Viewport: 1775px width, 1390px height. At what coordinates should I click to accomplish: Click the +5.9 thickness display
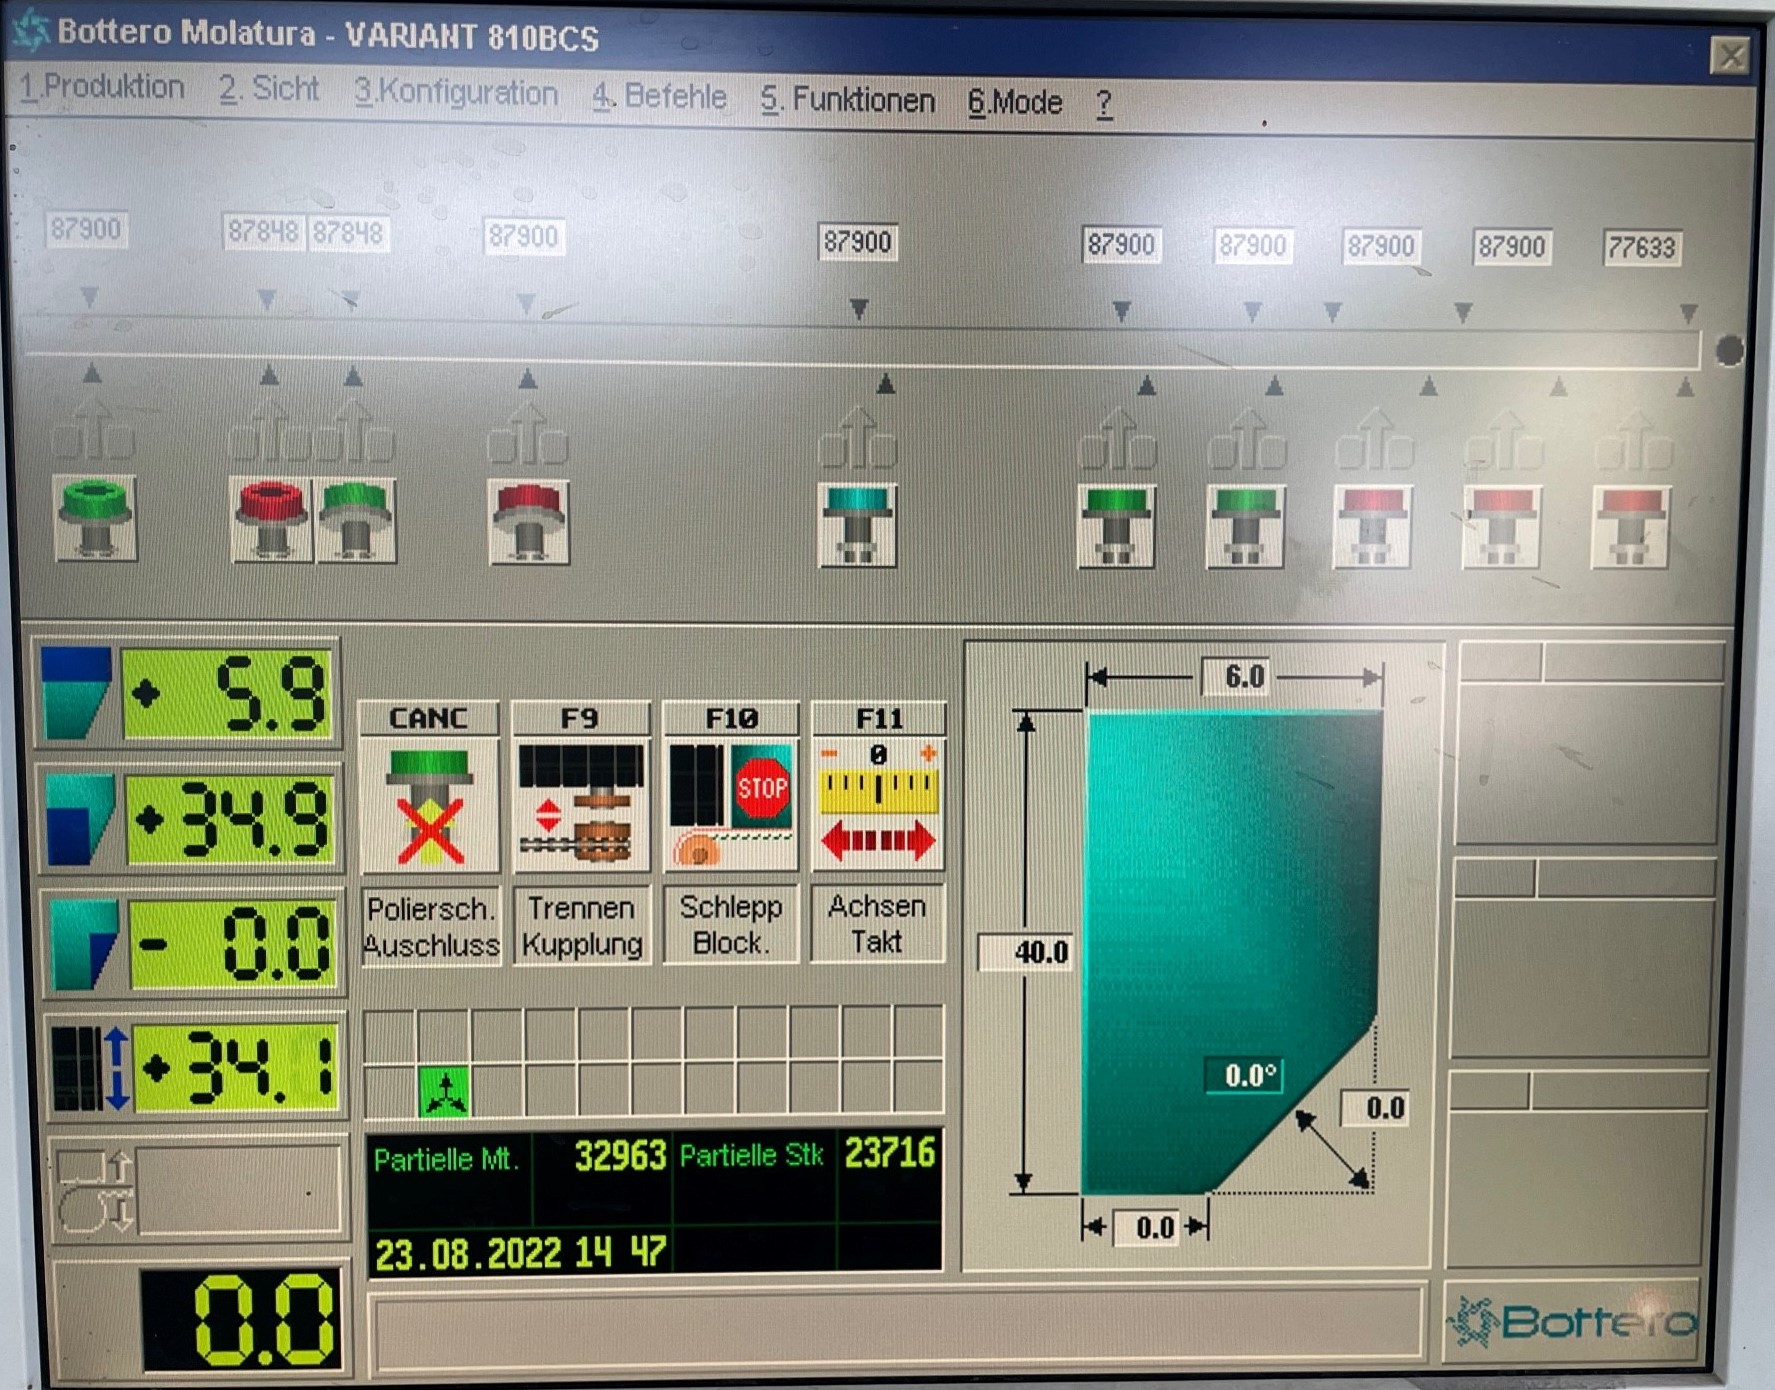(227, 694)
